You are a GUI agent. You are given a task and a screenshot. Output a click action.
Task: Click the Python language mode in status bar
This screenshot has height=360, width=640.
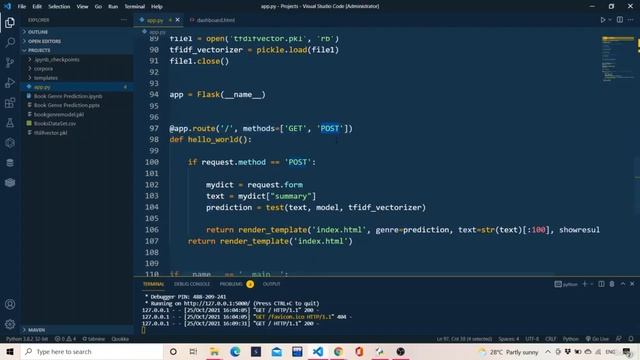tap(571, 339)
